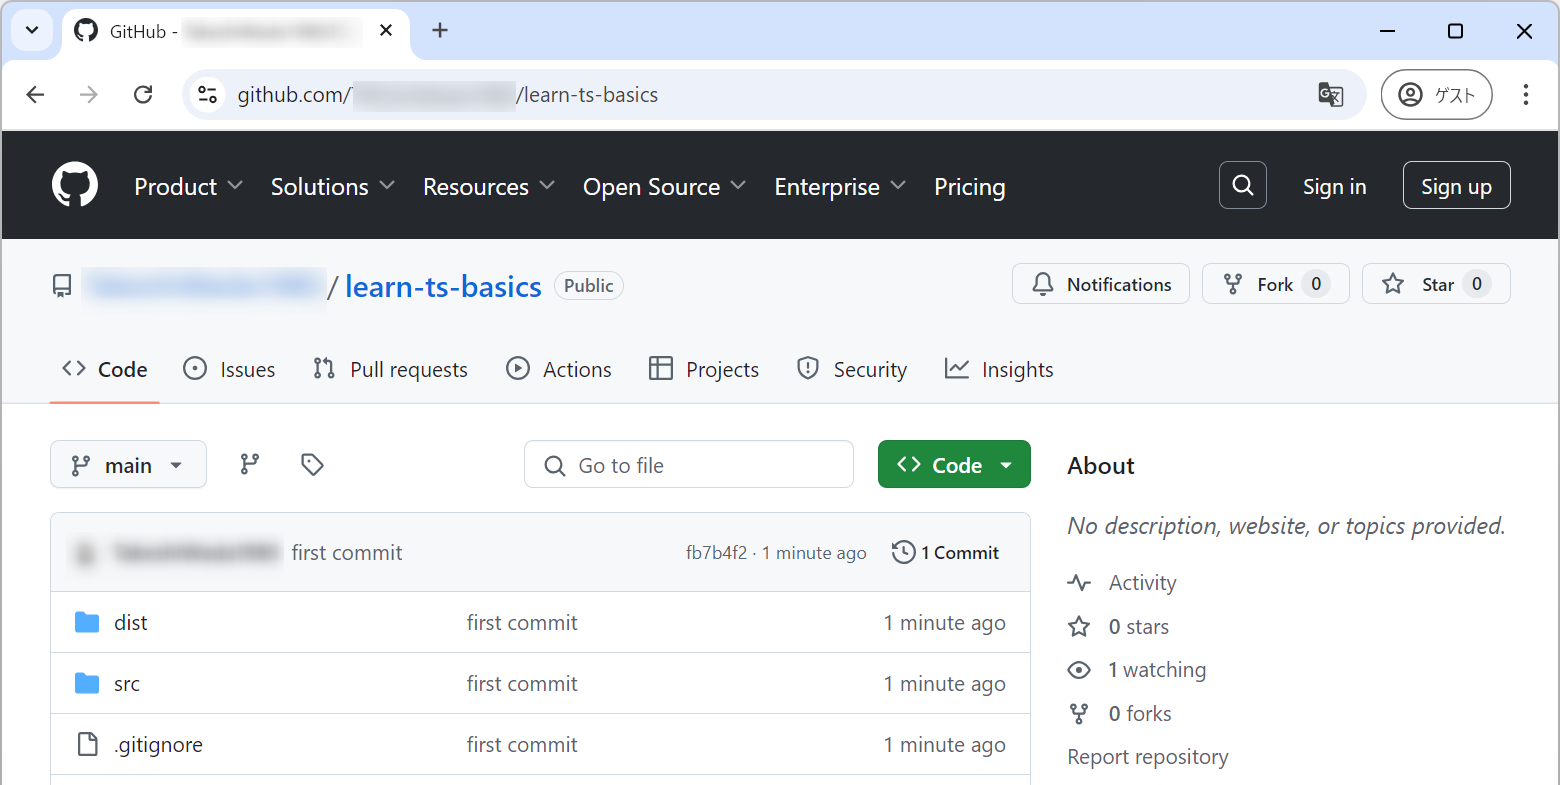Image resolution: width=1560 pixels, height=785 pixels.
Task: Open the search magnifier in header
Action: 1242,185
